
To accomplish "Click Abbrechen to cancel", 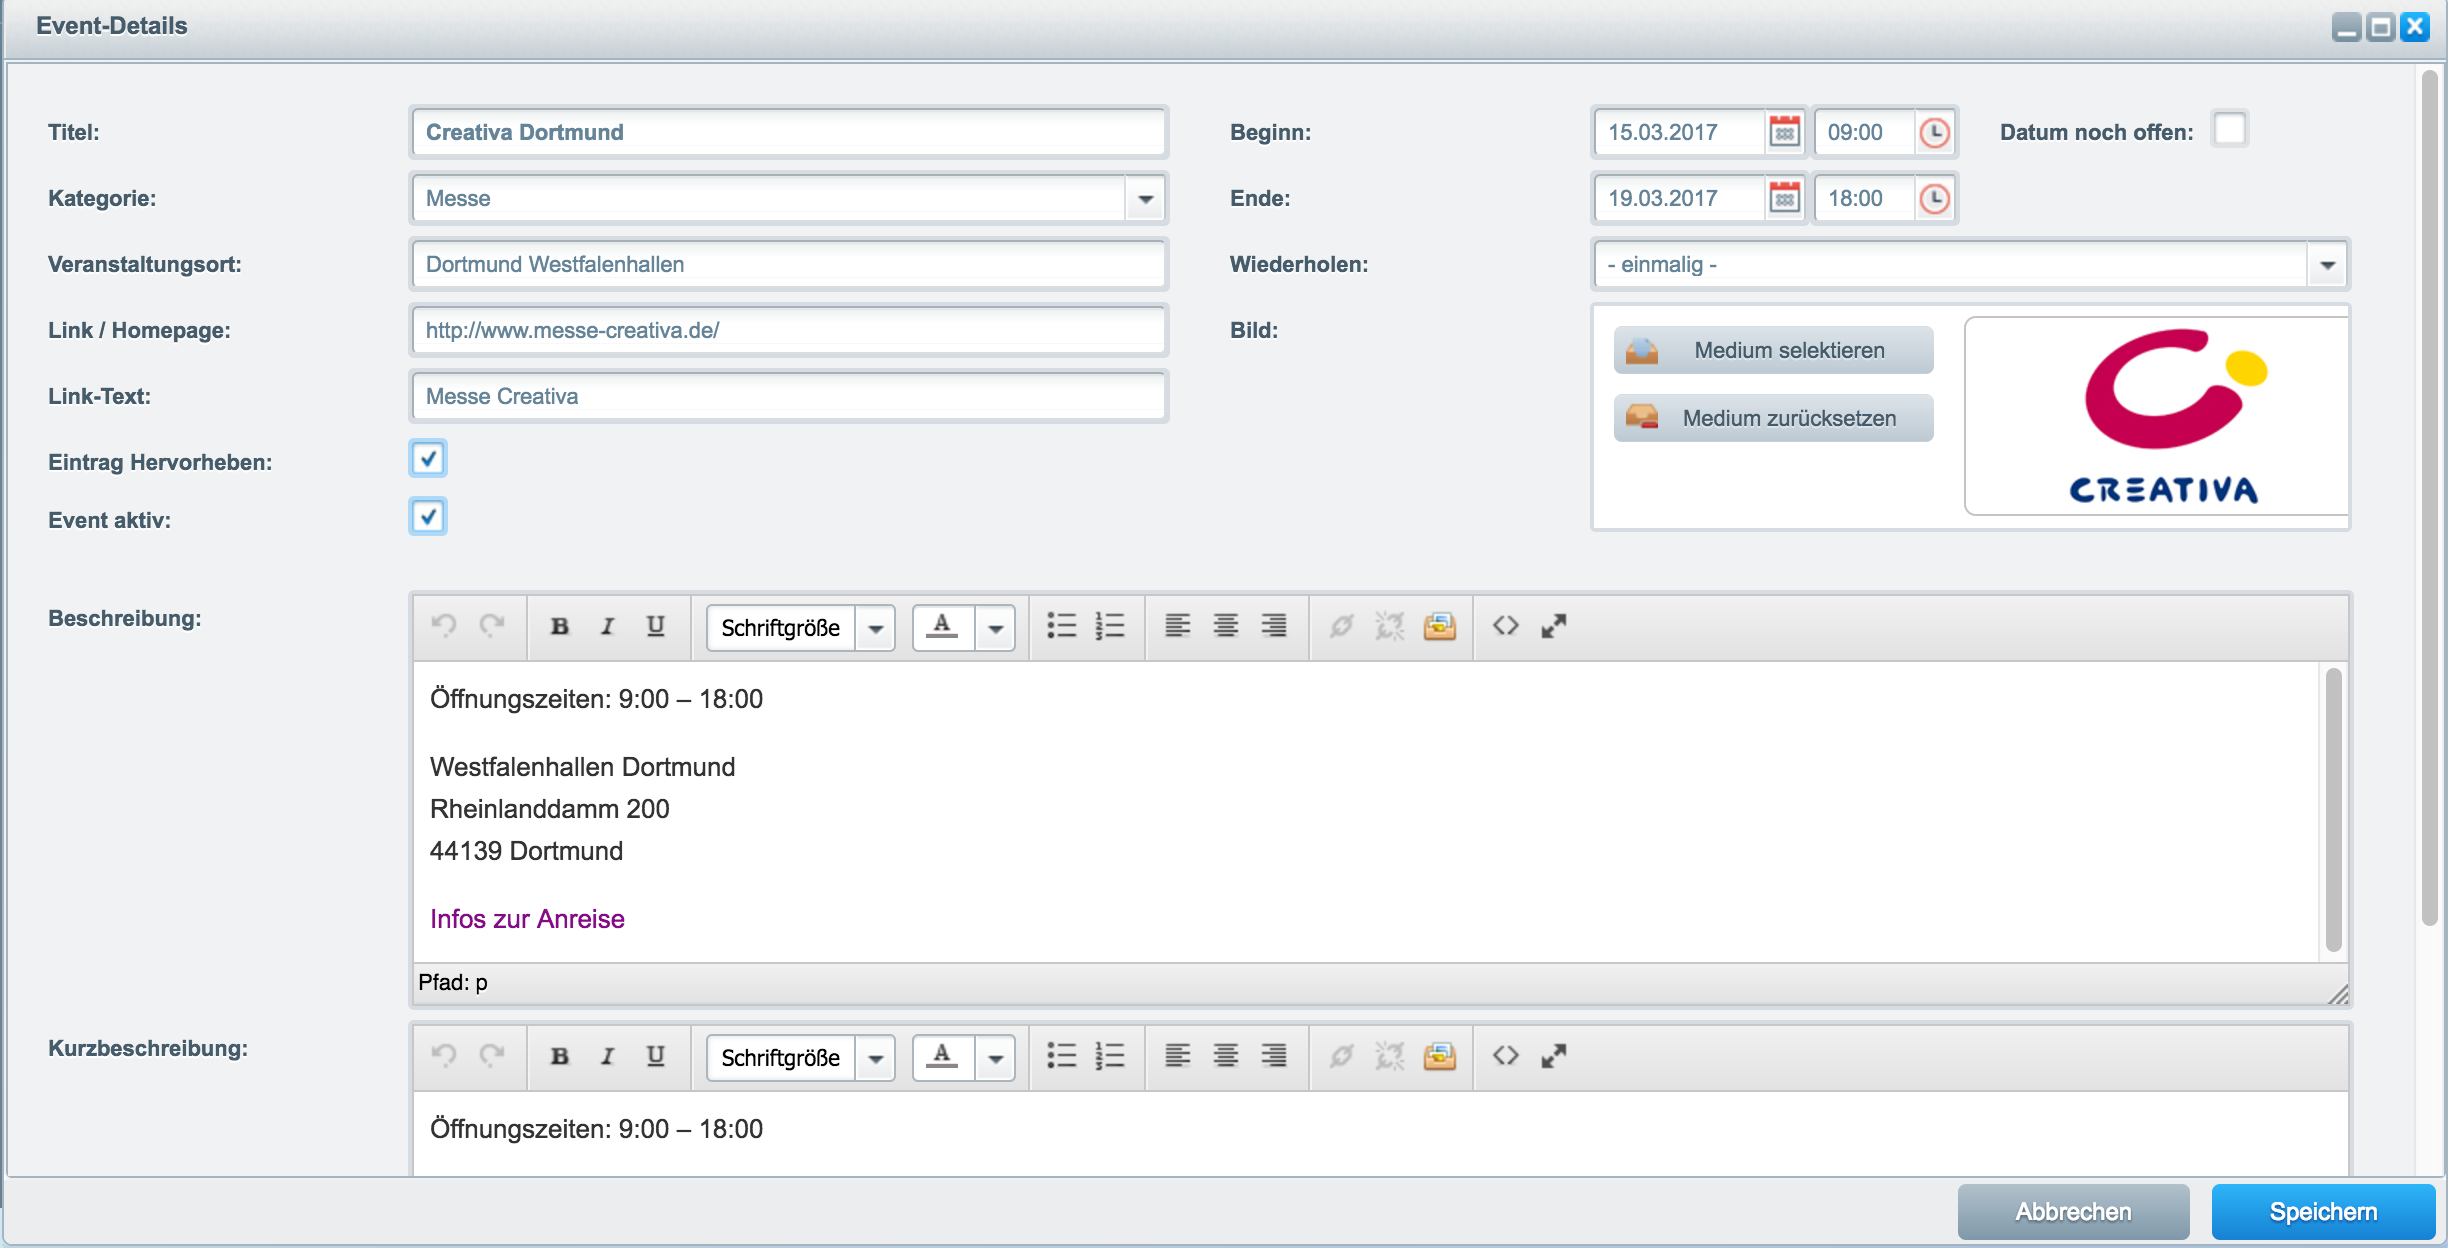I will (2073, 1211).
